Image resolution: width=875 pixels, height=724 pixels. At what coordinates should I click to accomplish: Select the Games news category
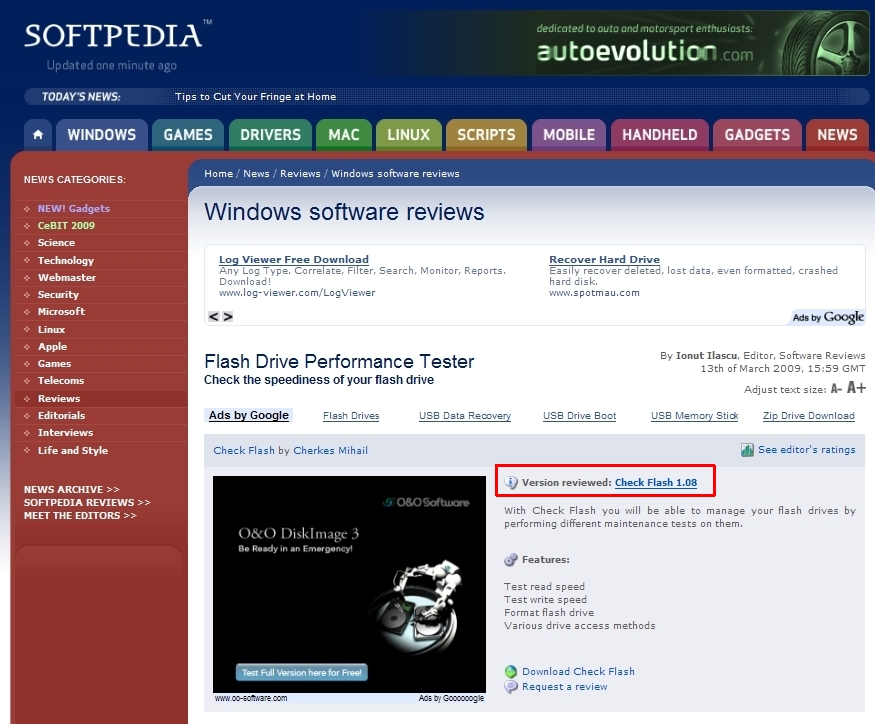point(54,363)
